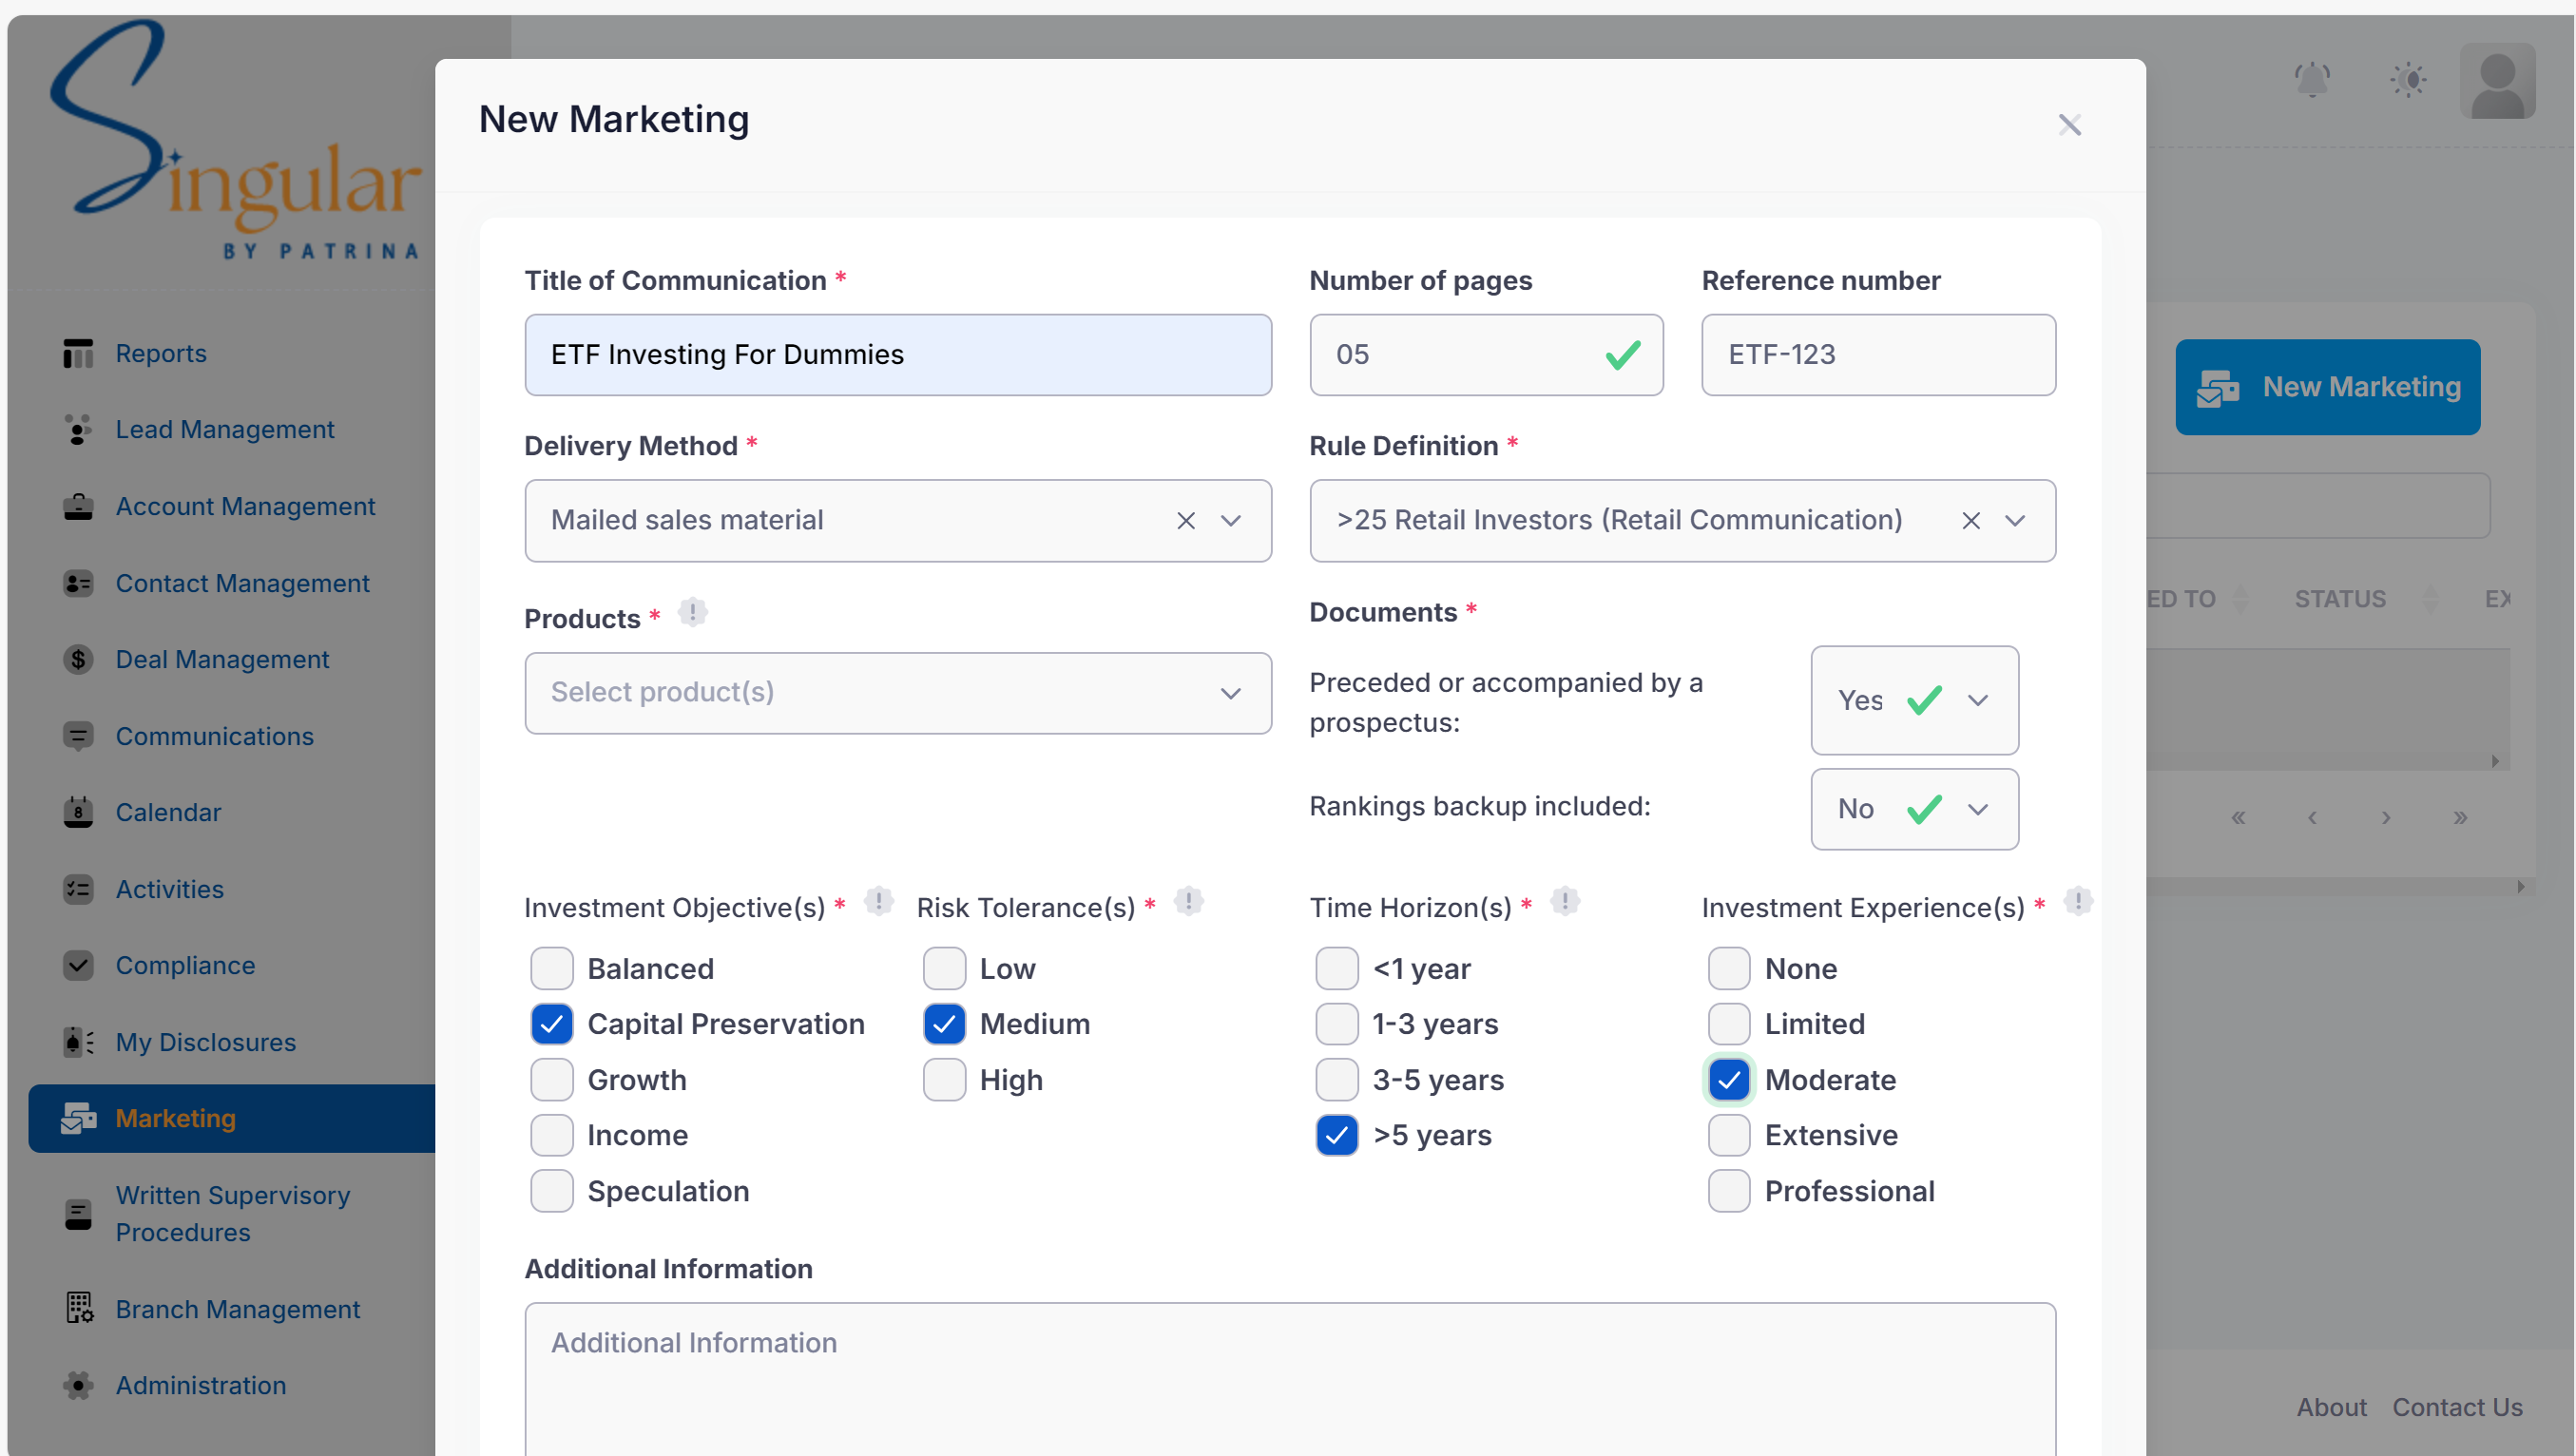Open the Select product(s) dropdown

coord(898,693)
